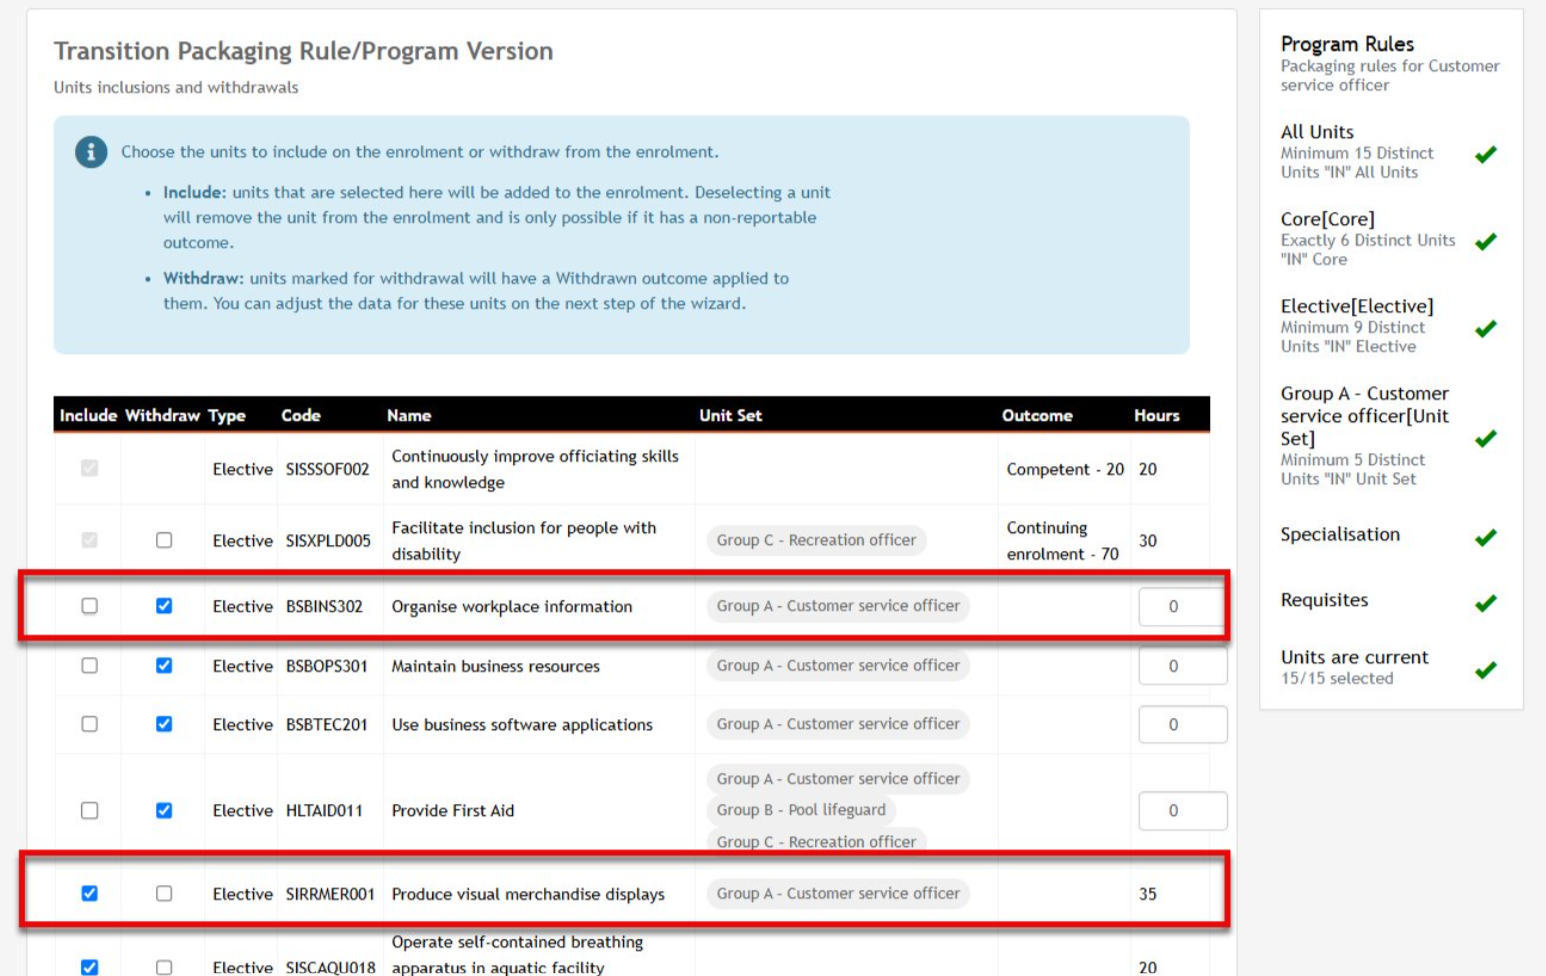Uncheck Withdraw for Provide First Aid

[x=164, y=811]
